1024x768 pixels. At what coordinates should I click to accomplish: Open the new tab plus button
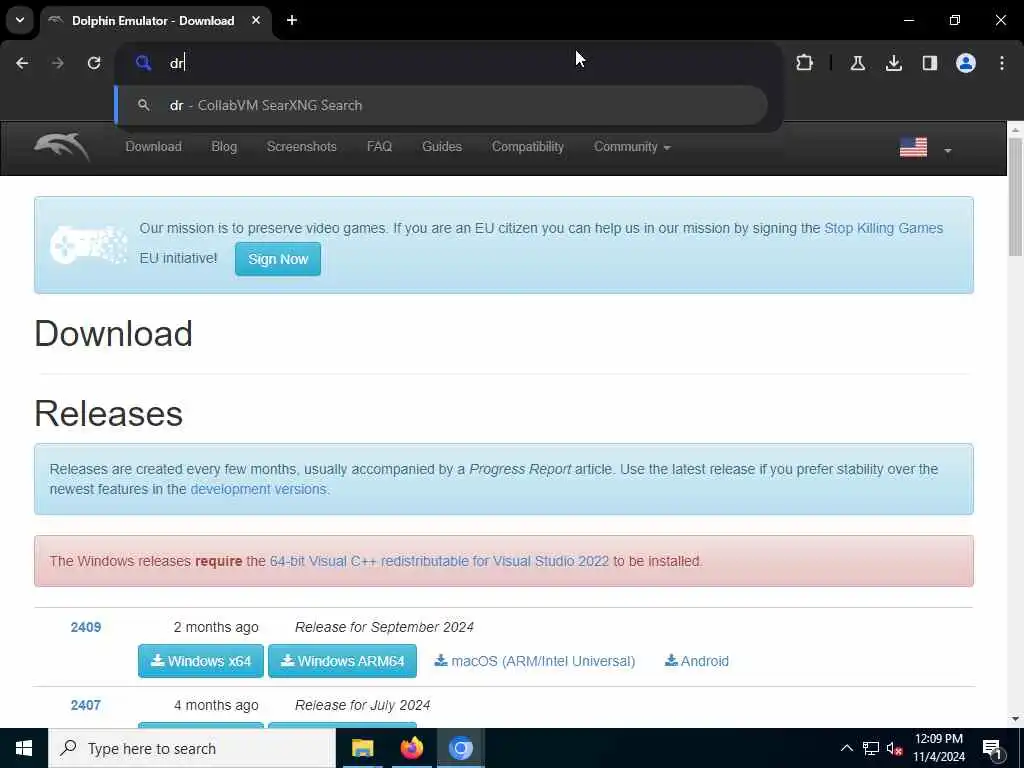point(292,20)
